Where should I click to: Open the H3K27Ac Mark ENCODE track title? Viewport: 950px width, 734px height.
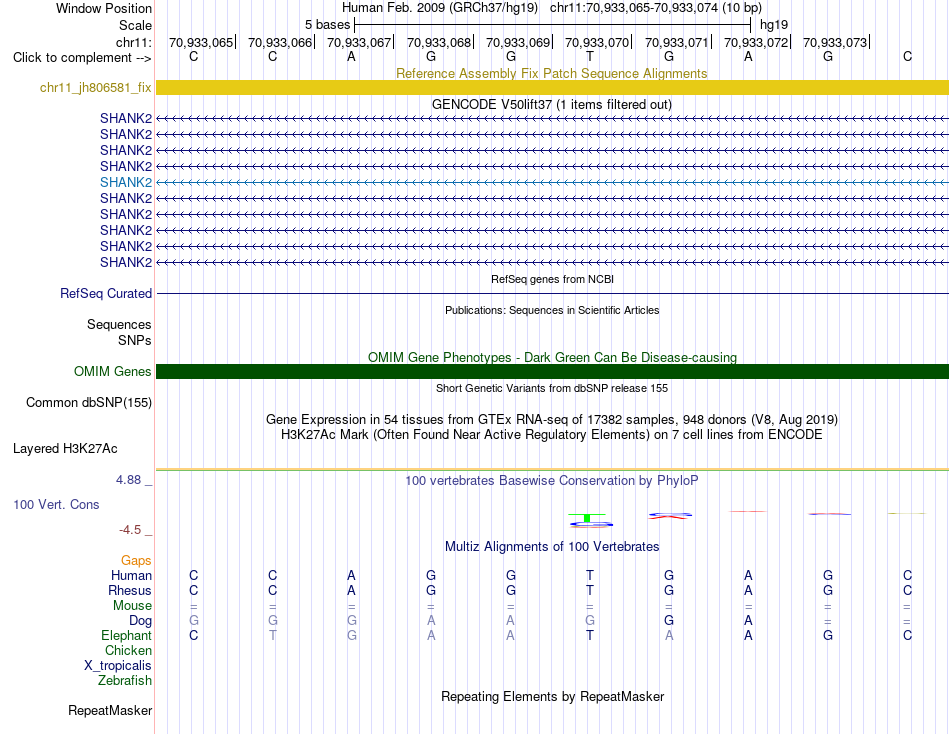tap(551, 435)
